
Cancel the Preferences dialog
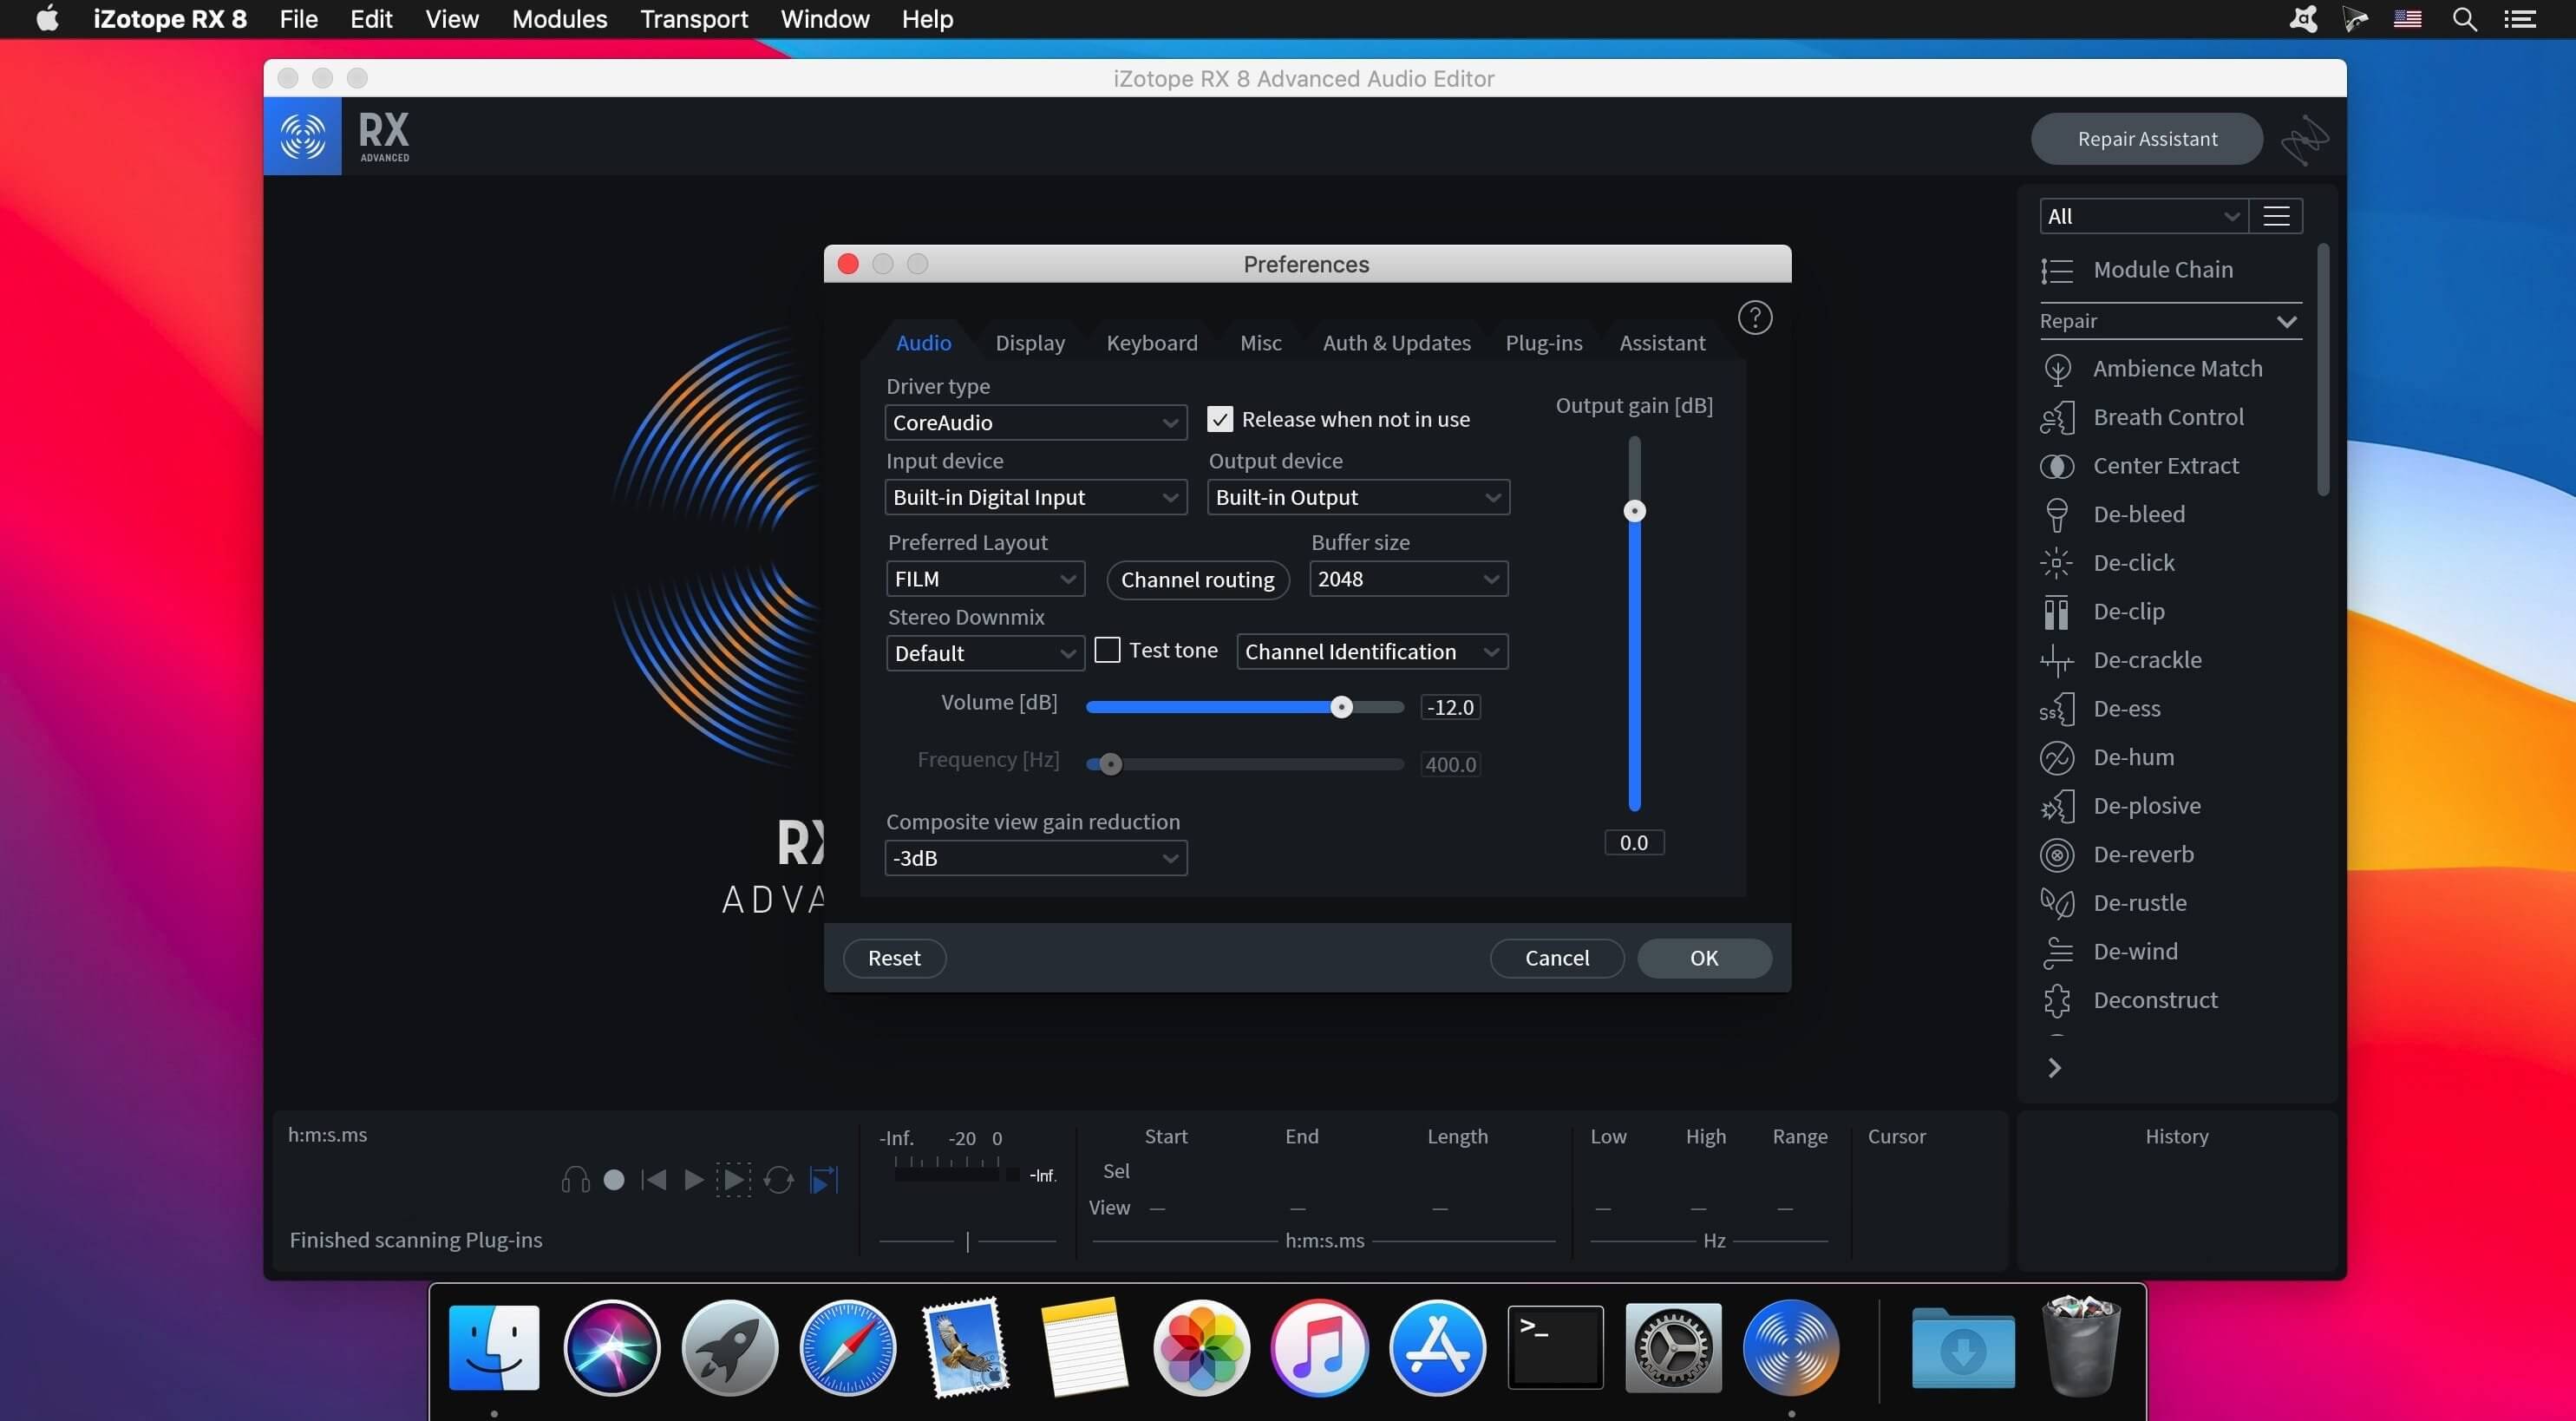tap(1557, 958)
